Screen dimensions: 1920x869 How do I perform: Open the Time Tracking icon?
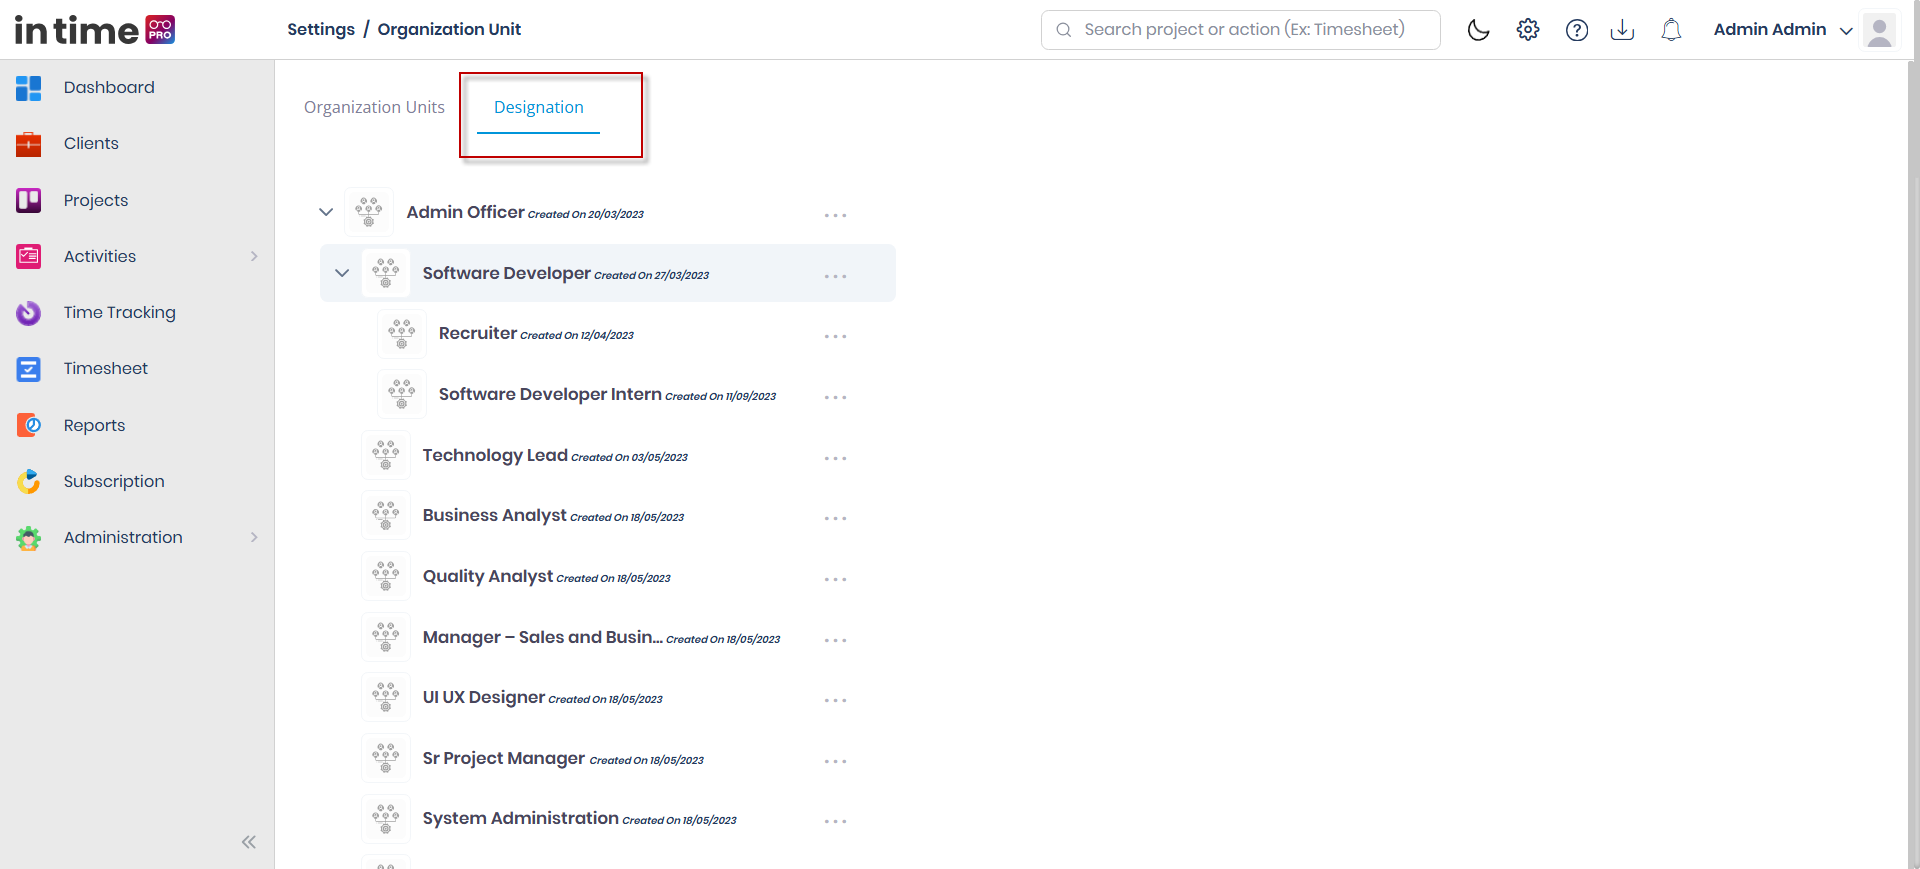[29, 313]
